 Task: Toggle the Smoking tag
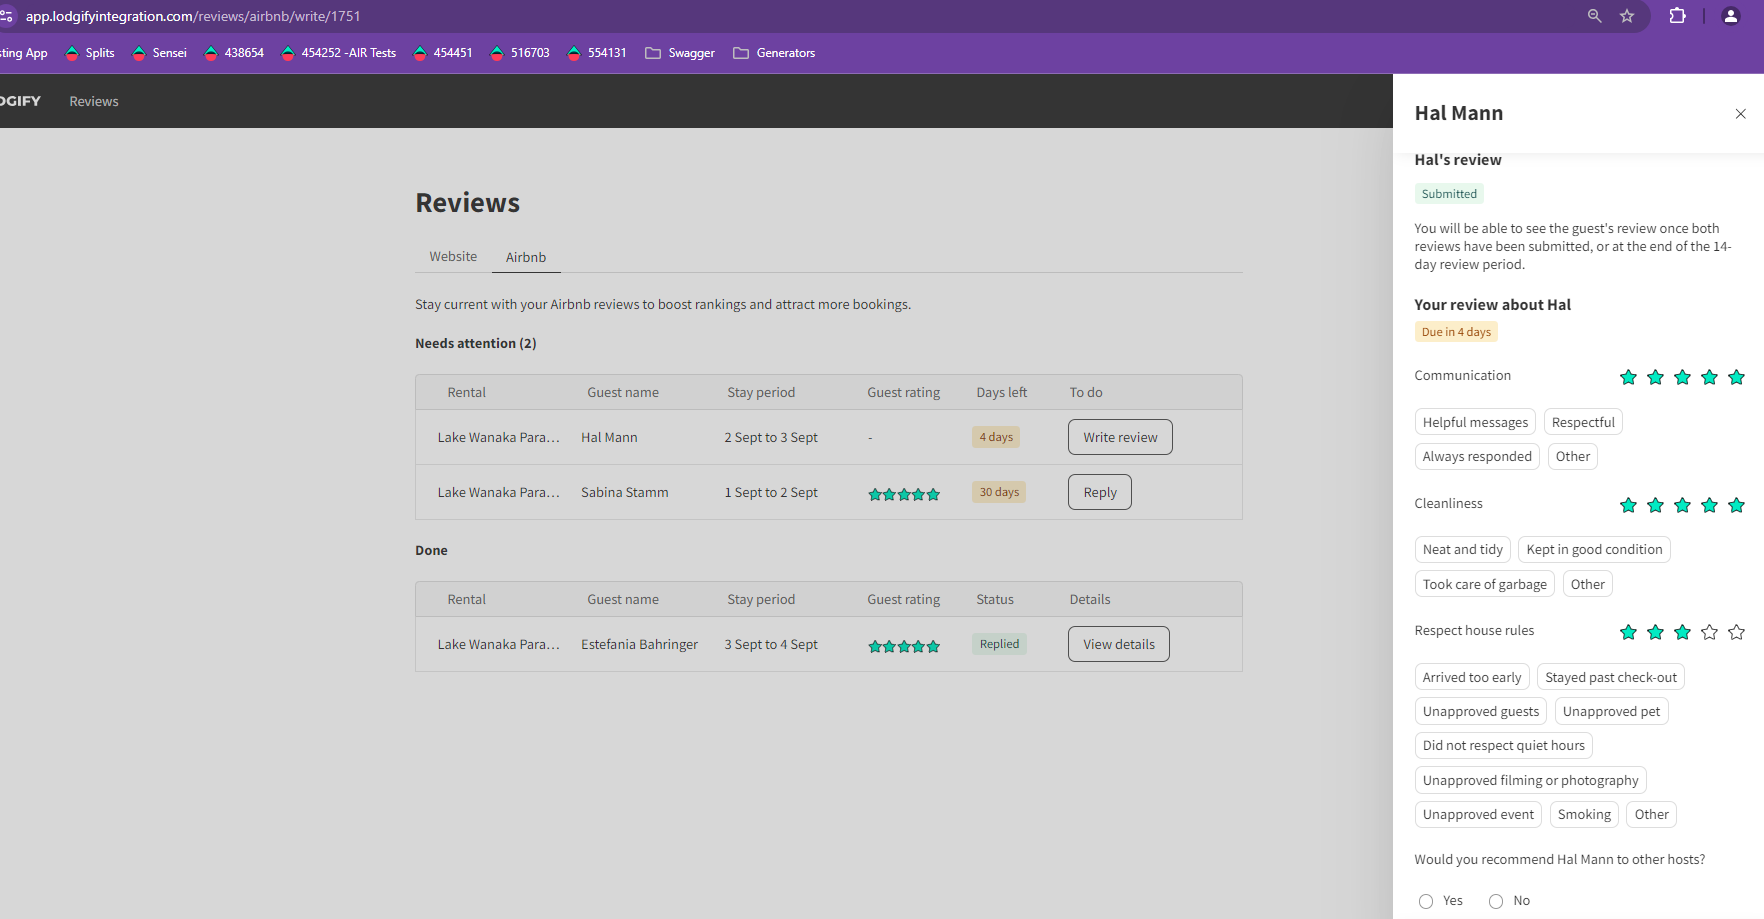click(x=1584, y=814)
